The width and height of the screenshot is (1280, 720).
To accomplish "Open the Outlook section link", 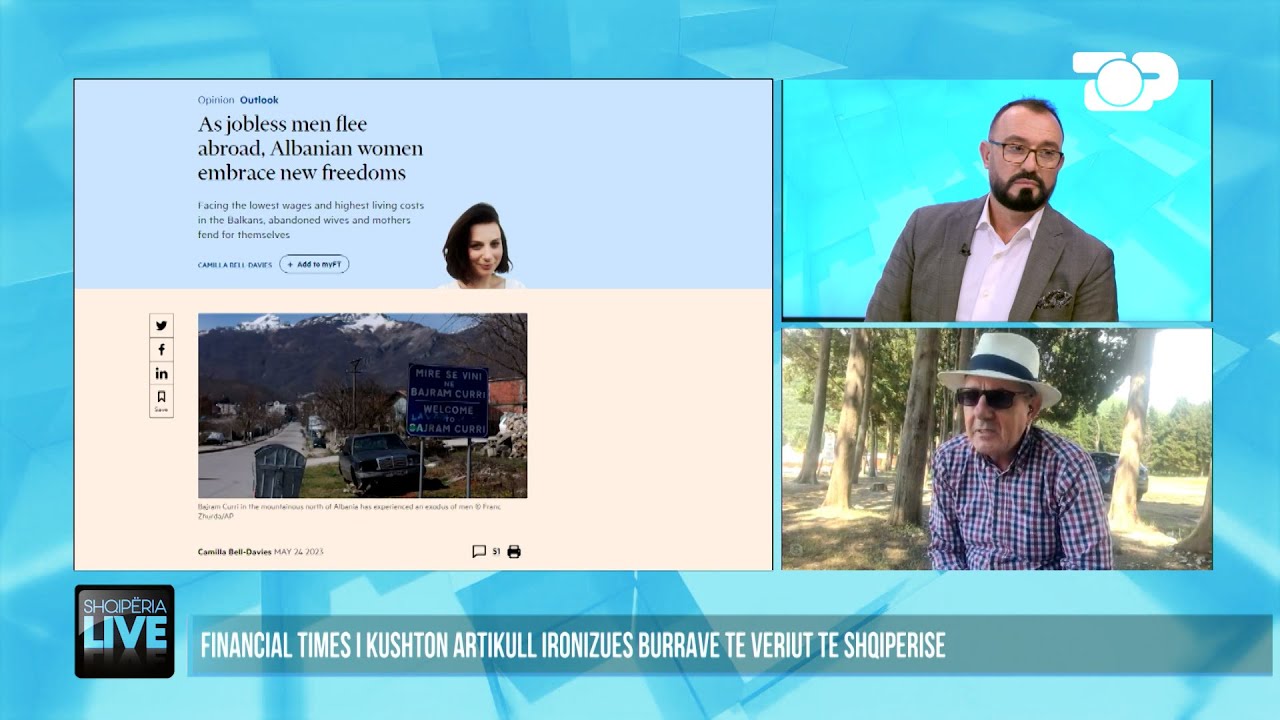I will pyautogui.click(x=259, y=100).
